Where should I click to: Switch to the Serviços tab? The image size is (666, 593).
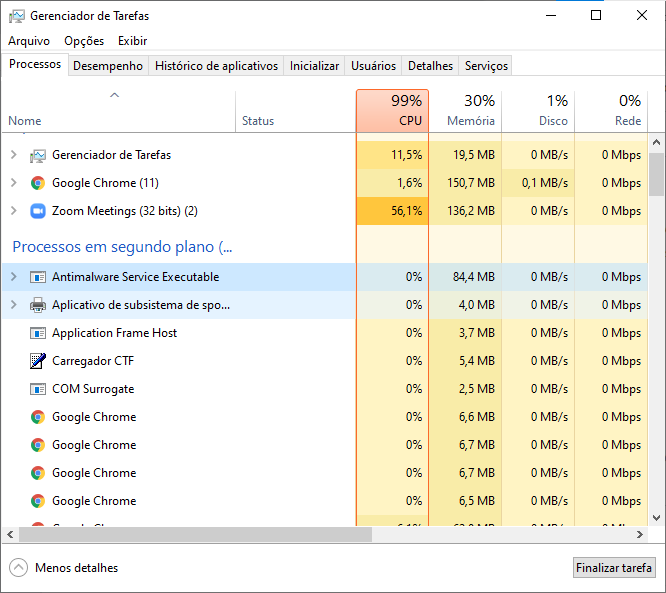(x=486, y=66)
